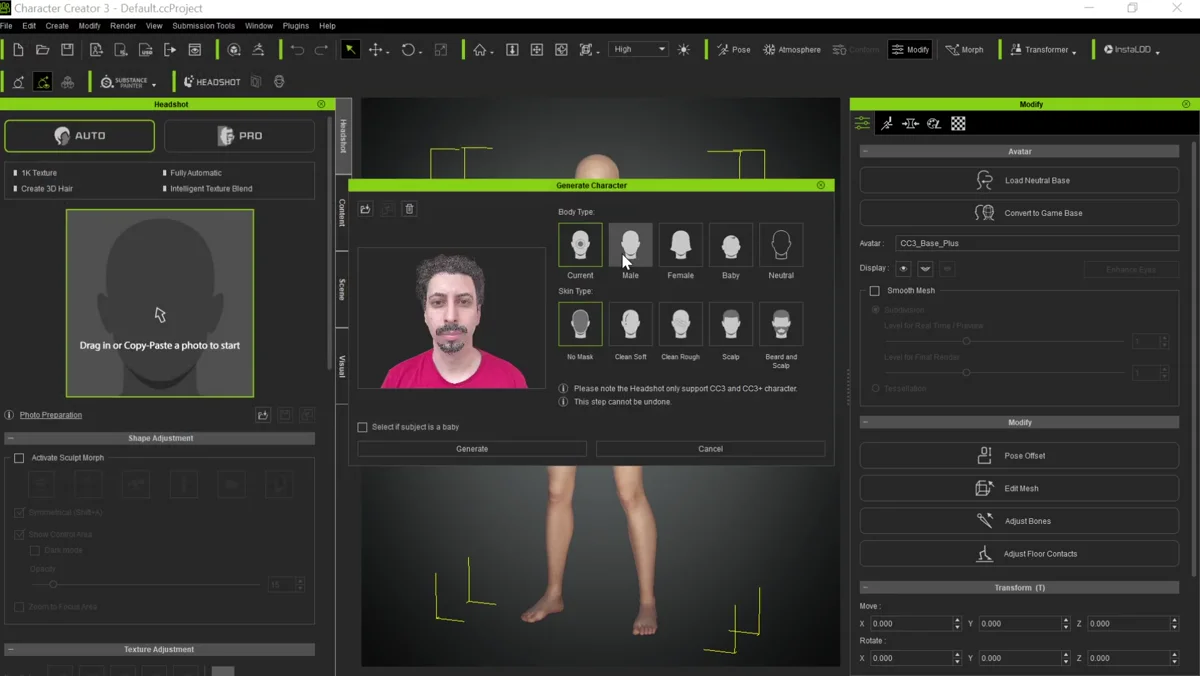
Task: Click the Open Project folder icon
Action: click(42, 49)
